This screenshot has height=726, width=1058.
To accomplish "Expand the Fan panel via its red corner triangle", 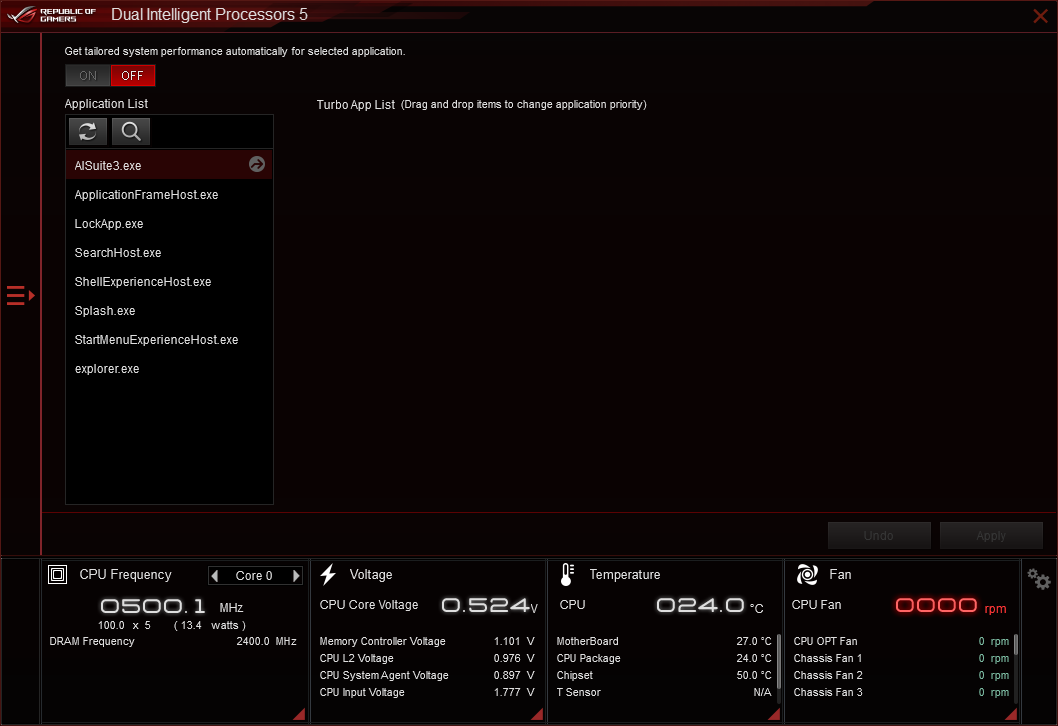I will 1010,713.
